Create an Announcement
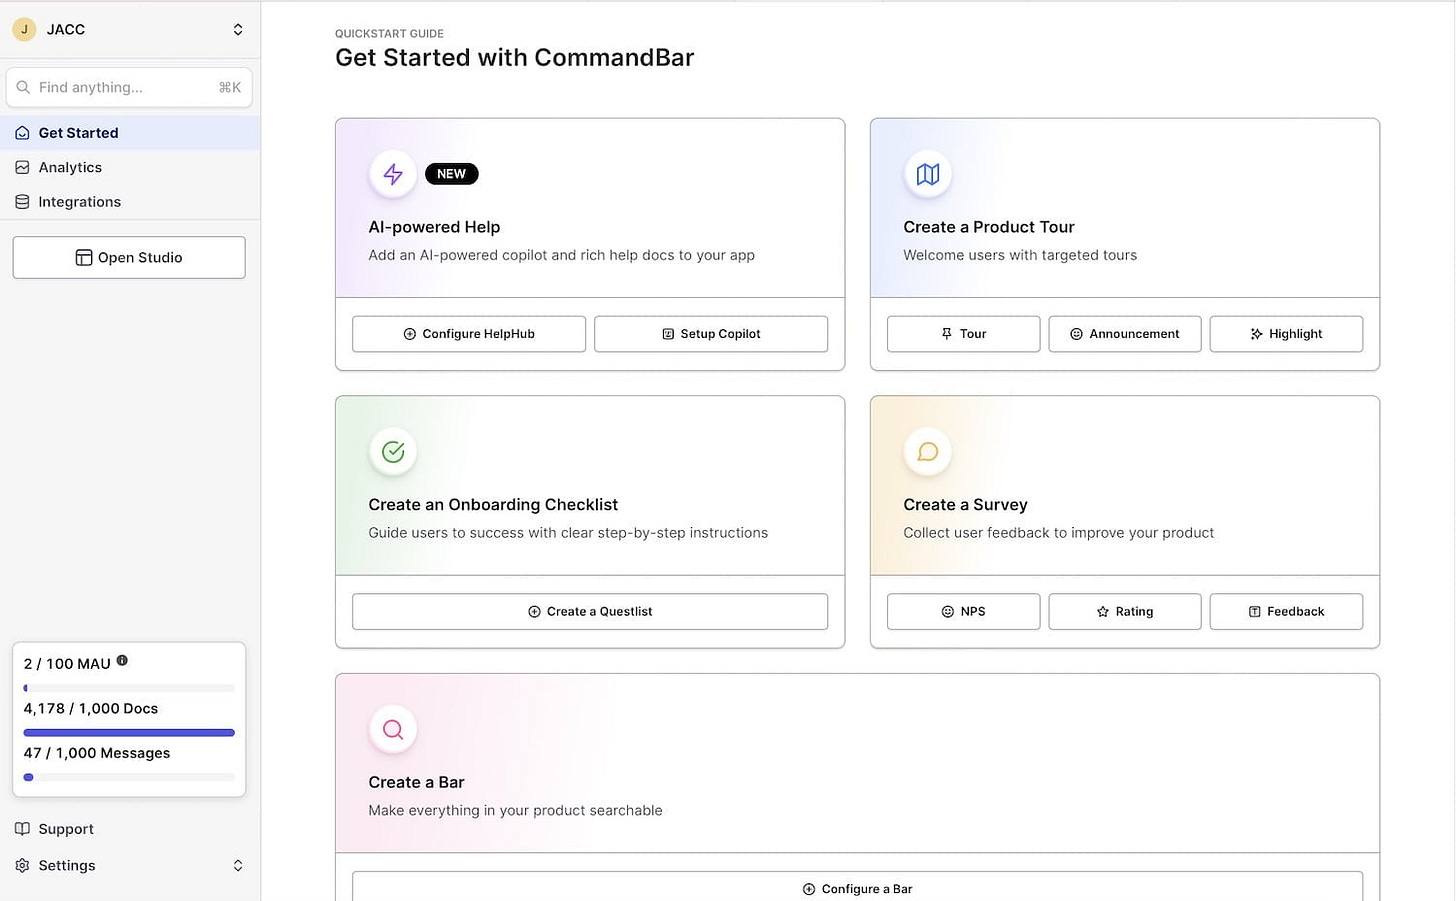 click(1125, 334)
